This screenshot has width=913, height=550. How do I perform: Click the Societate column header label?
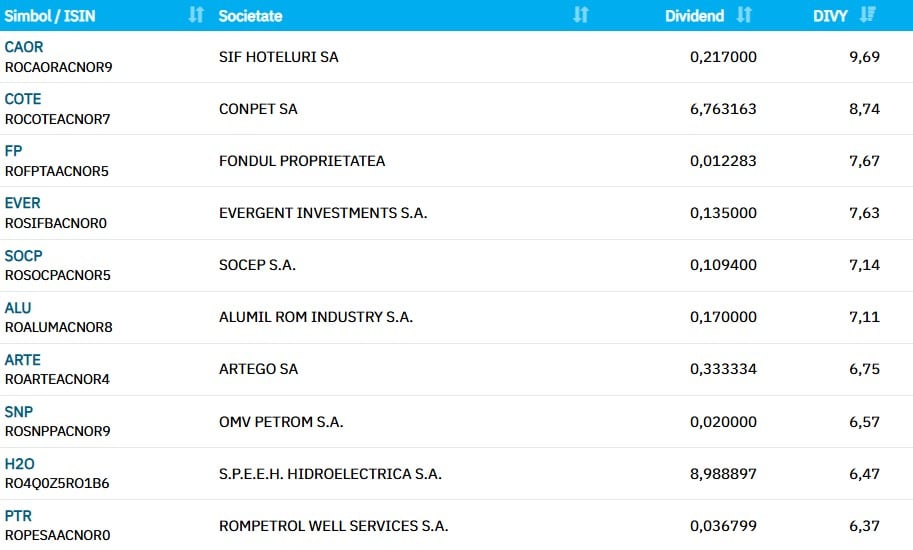[250, 16]
